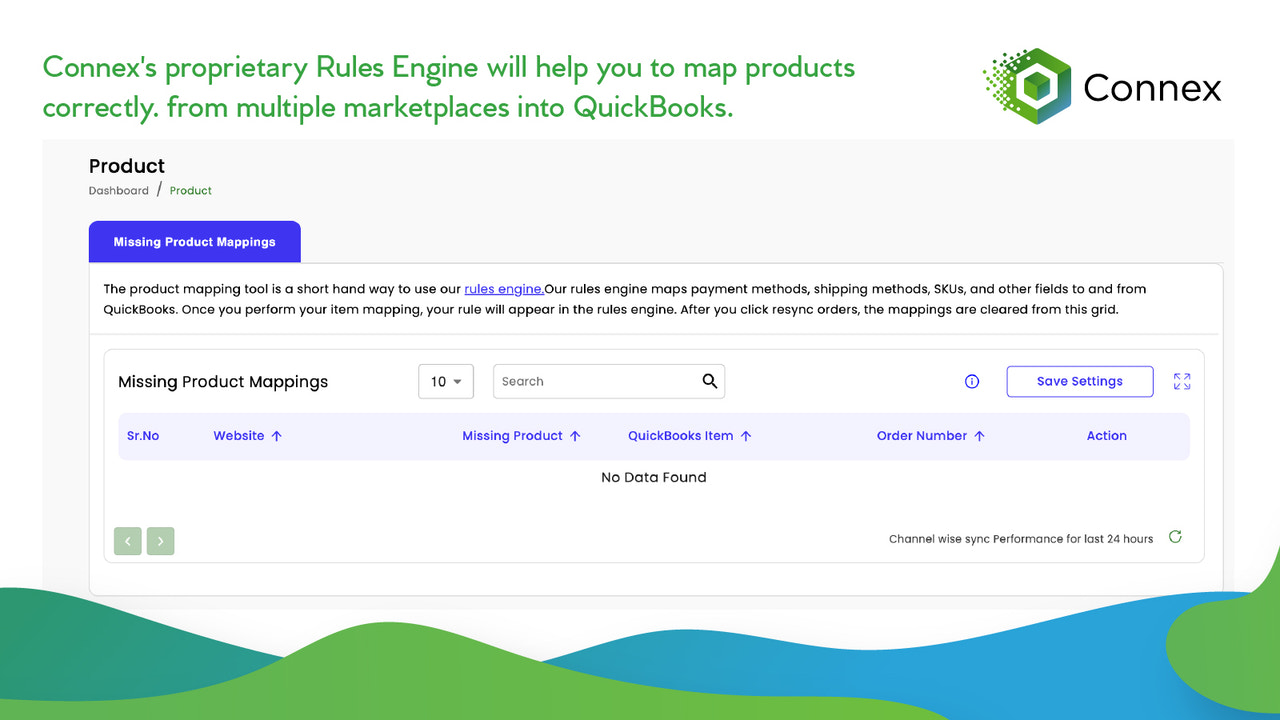Toggle sort order on Order Number column
This screenshot has width=1280, height=720.
979,435
